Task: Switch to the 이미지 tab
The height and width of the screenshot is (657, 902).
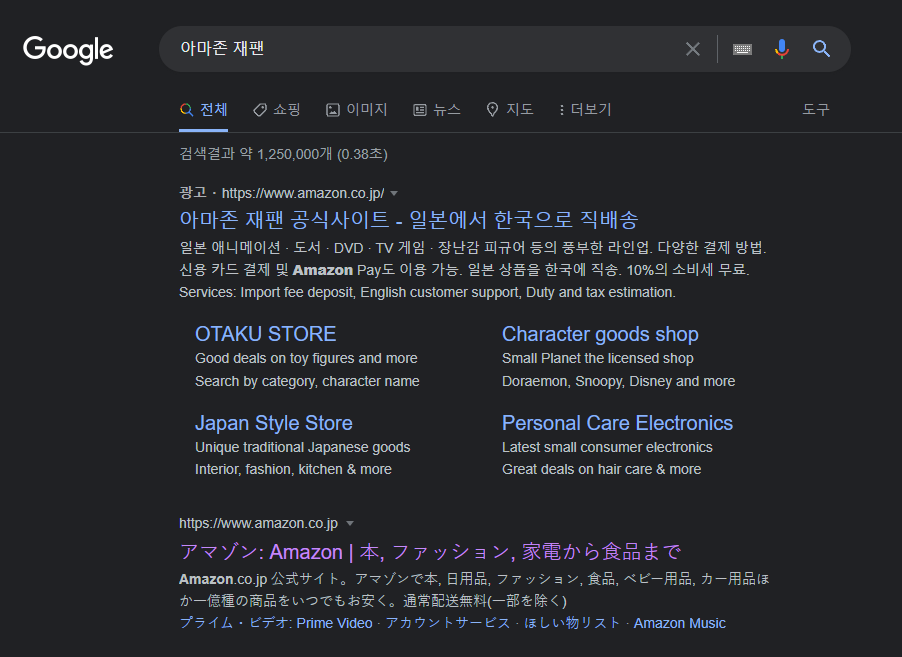Action: point(357,109)
